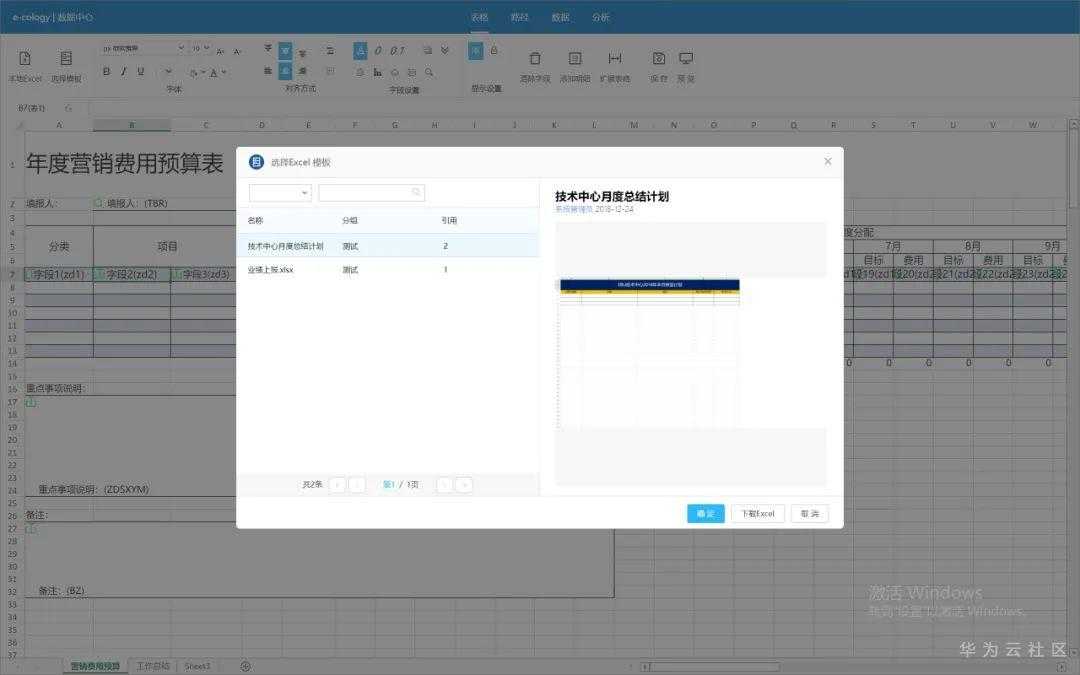Viewport: 1080px width, 675px height.
Task: Switch to the 分析 top tab
Action: pyautogui.click(x=601, y=17)
